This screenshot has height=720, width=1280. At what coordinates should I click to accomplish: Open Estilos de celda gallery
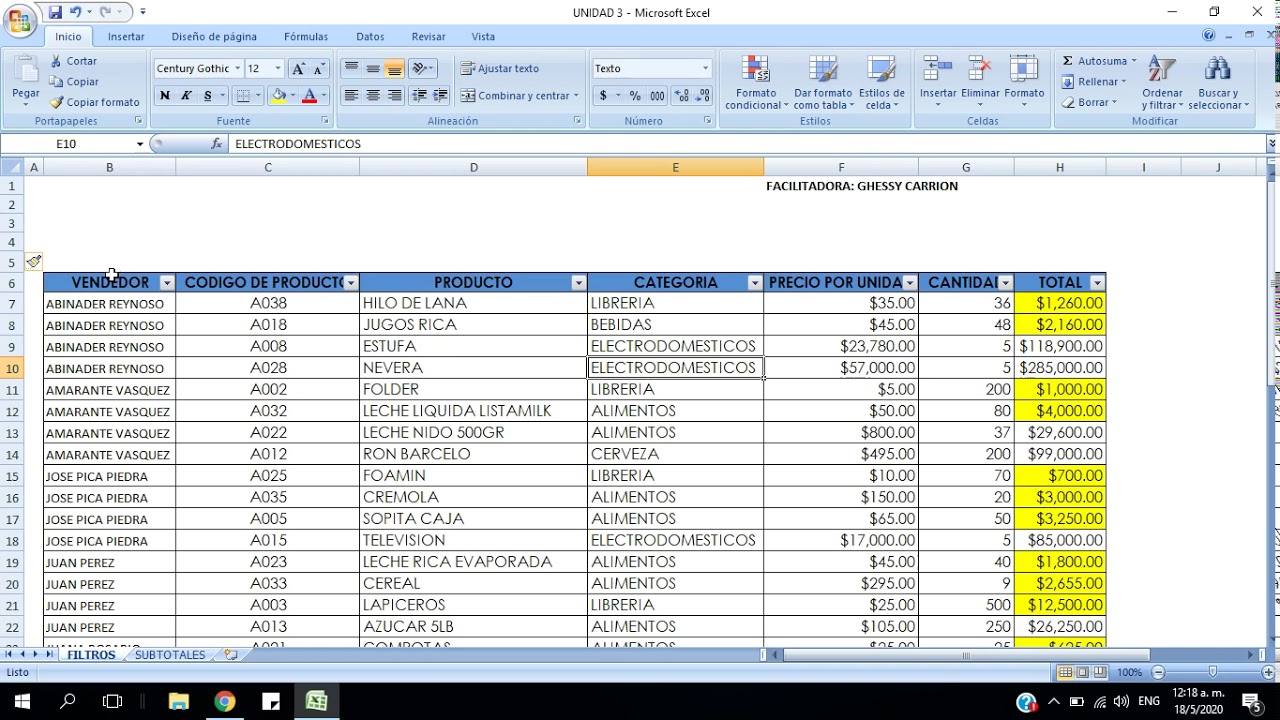pyautogui.click(x=881, y=83)
